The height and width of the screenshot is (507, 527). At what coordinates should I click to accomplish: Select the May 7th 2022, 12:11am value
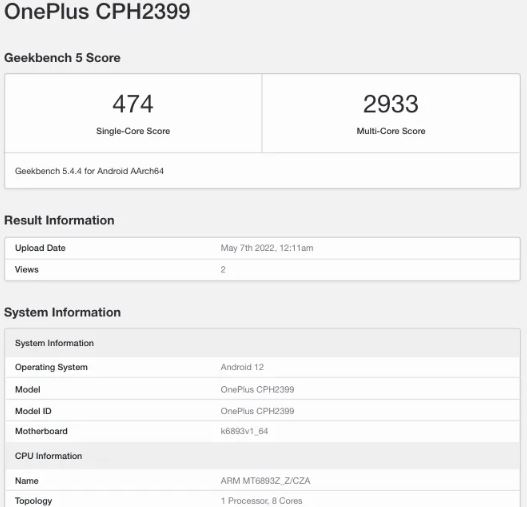pos(267,248)
